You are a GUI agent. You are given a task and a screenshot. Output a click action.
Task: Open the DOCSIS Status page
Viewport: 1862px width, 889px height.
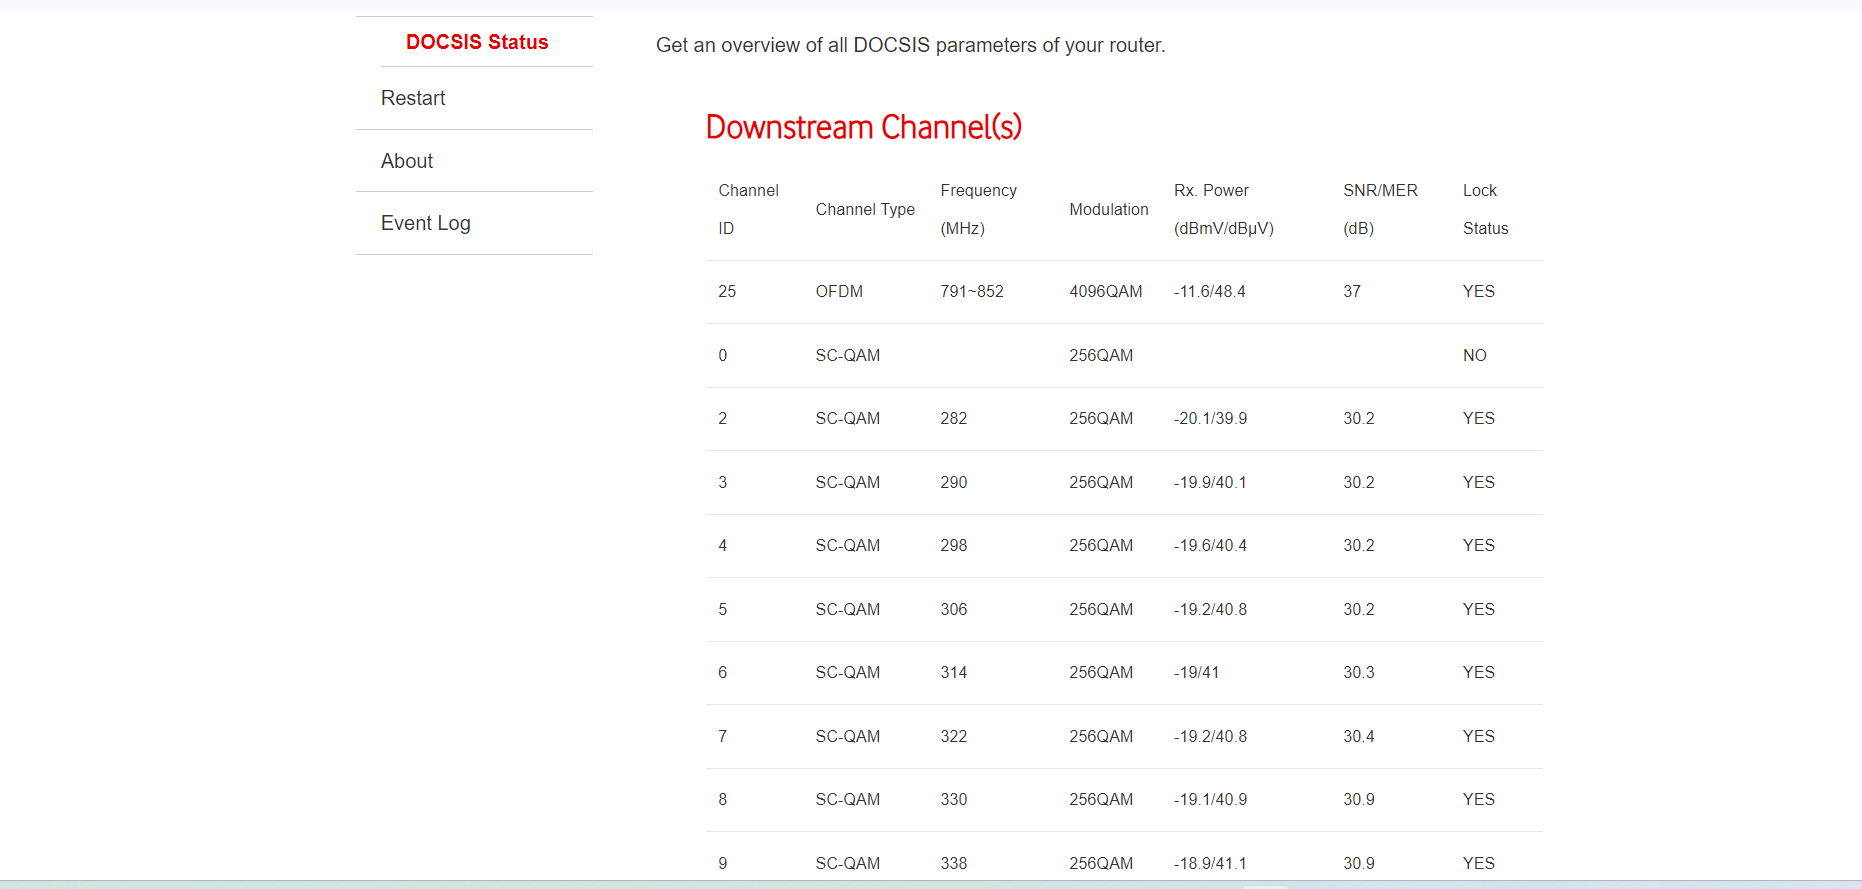click(477, 42)
